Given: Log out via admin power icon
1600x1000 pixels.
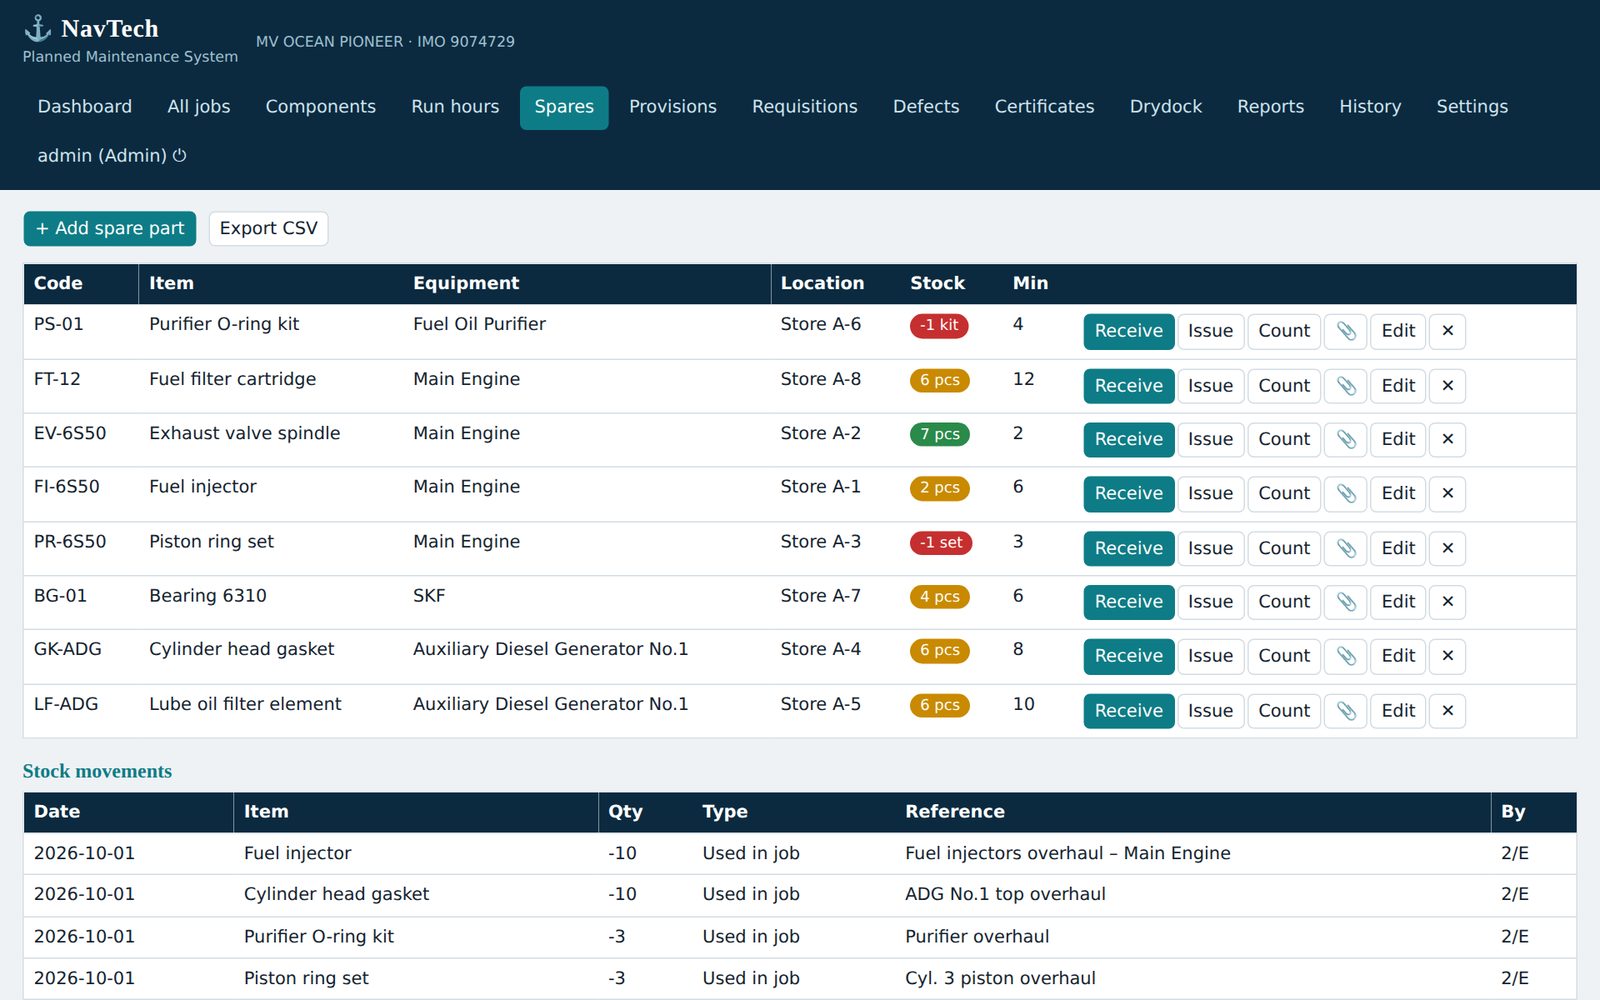Looking at the screenshot, I should 180,155.
